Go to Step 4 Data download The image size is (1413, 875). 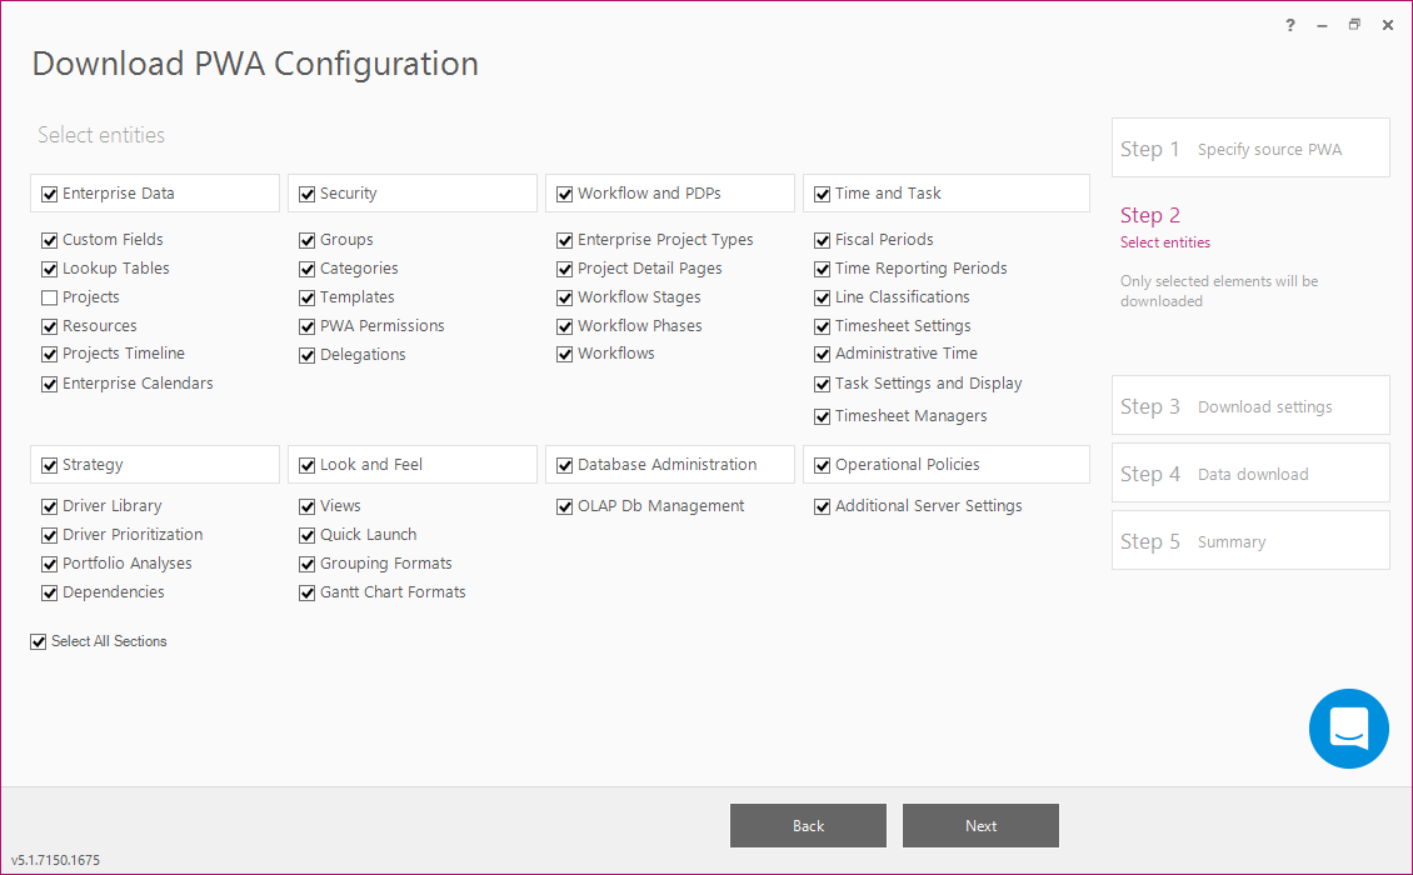click(x=1250, y=473)
